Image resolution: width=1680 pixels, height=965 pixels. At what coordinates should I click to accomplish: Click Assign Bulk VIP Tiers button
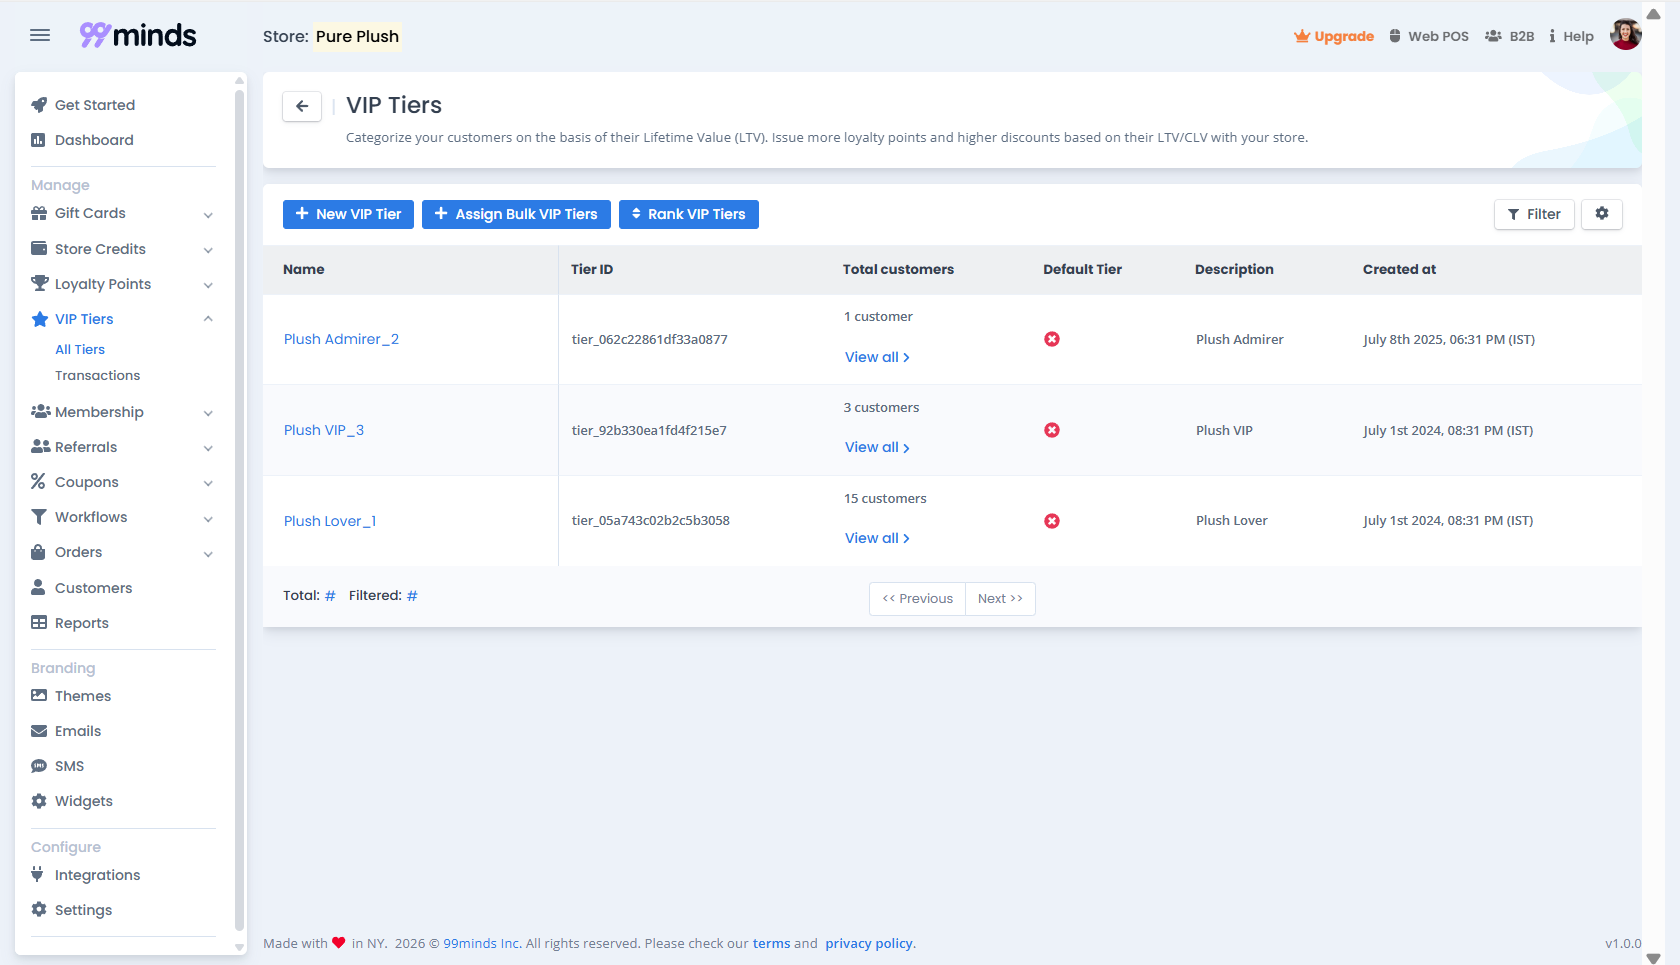pos(516,214)
